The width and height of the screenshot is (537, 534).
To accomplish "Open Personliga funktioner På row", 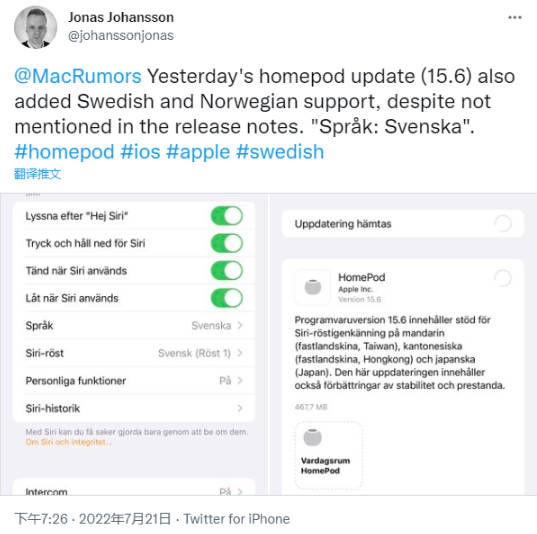I will tap(134, 381).
